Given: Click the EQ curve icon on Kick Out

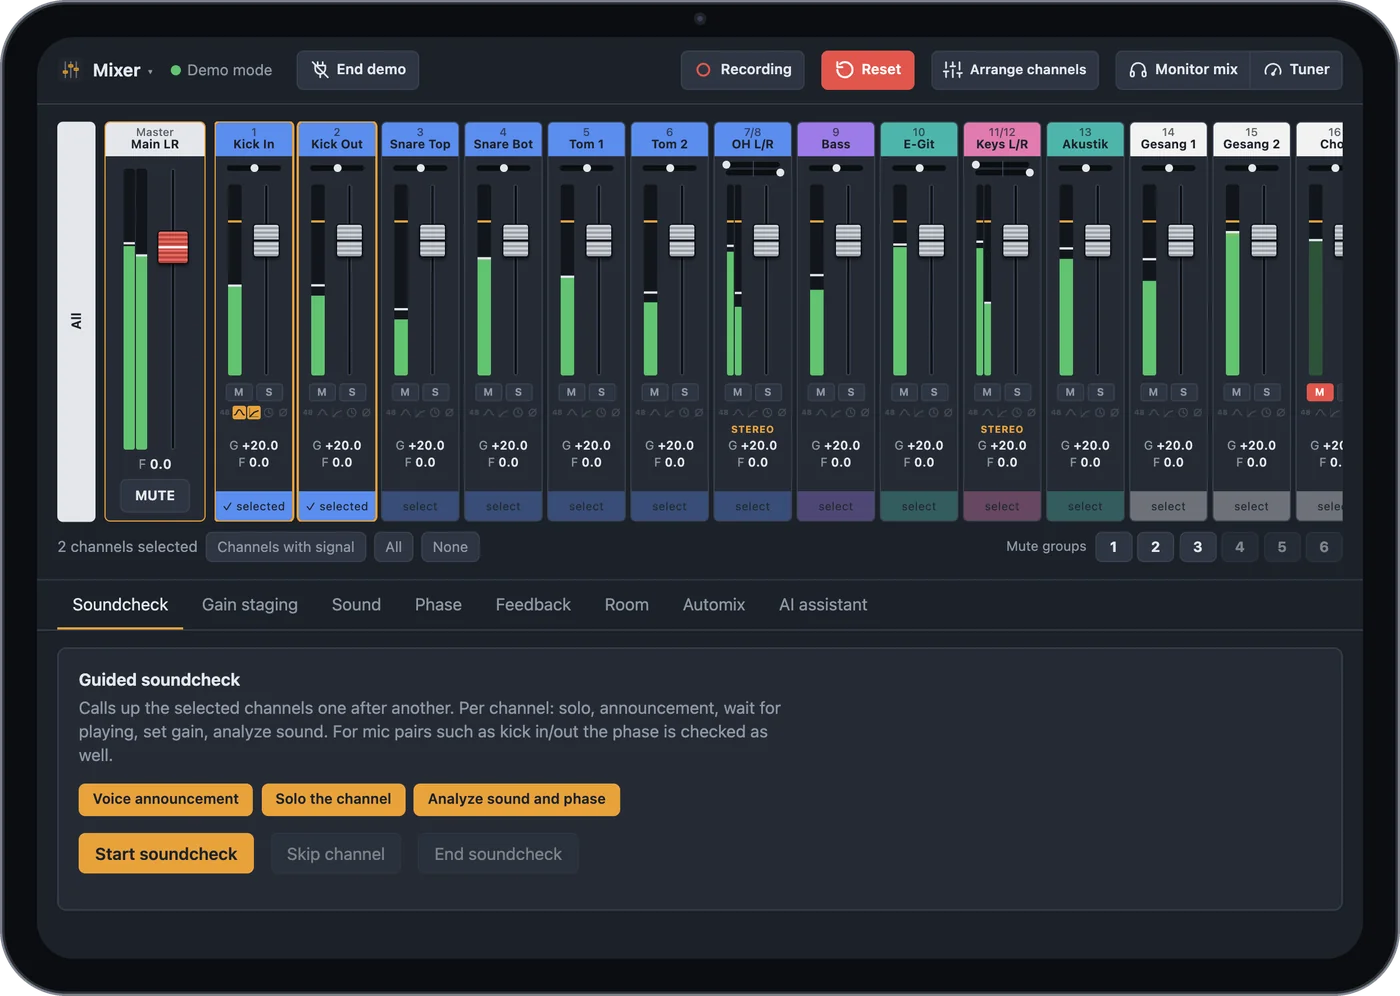Looking at the screenshot, I should pyautogui.click(x=322, y=412).
